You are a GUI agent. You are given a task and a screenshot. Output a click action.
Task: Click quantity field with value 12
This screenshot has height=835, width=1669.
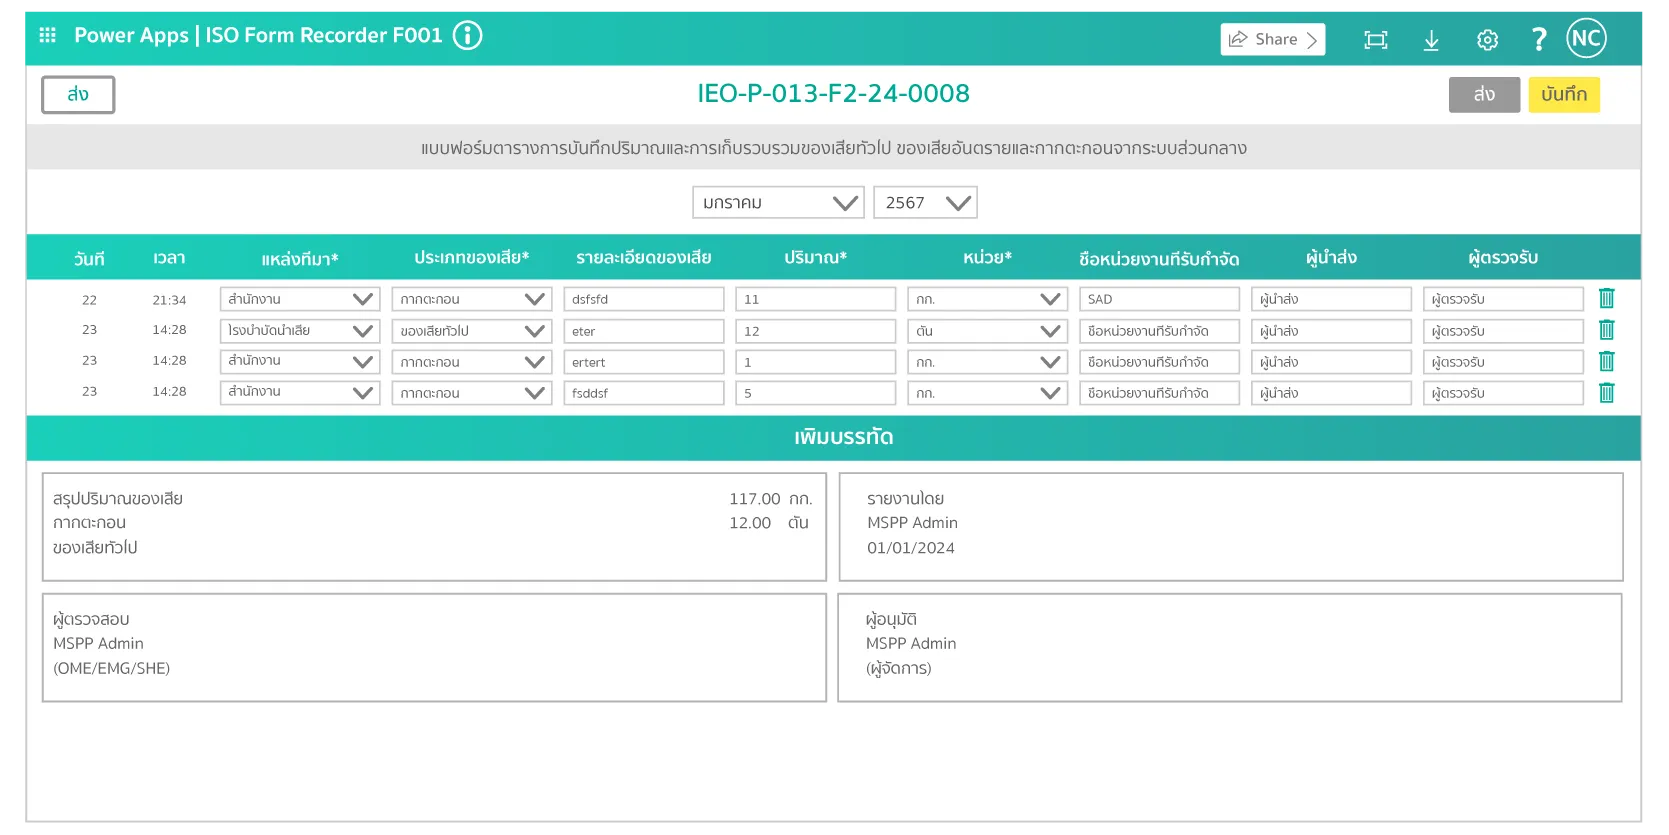coord(816,331)
